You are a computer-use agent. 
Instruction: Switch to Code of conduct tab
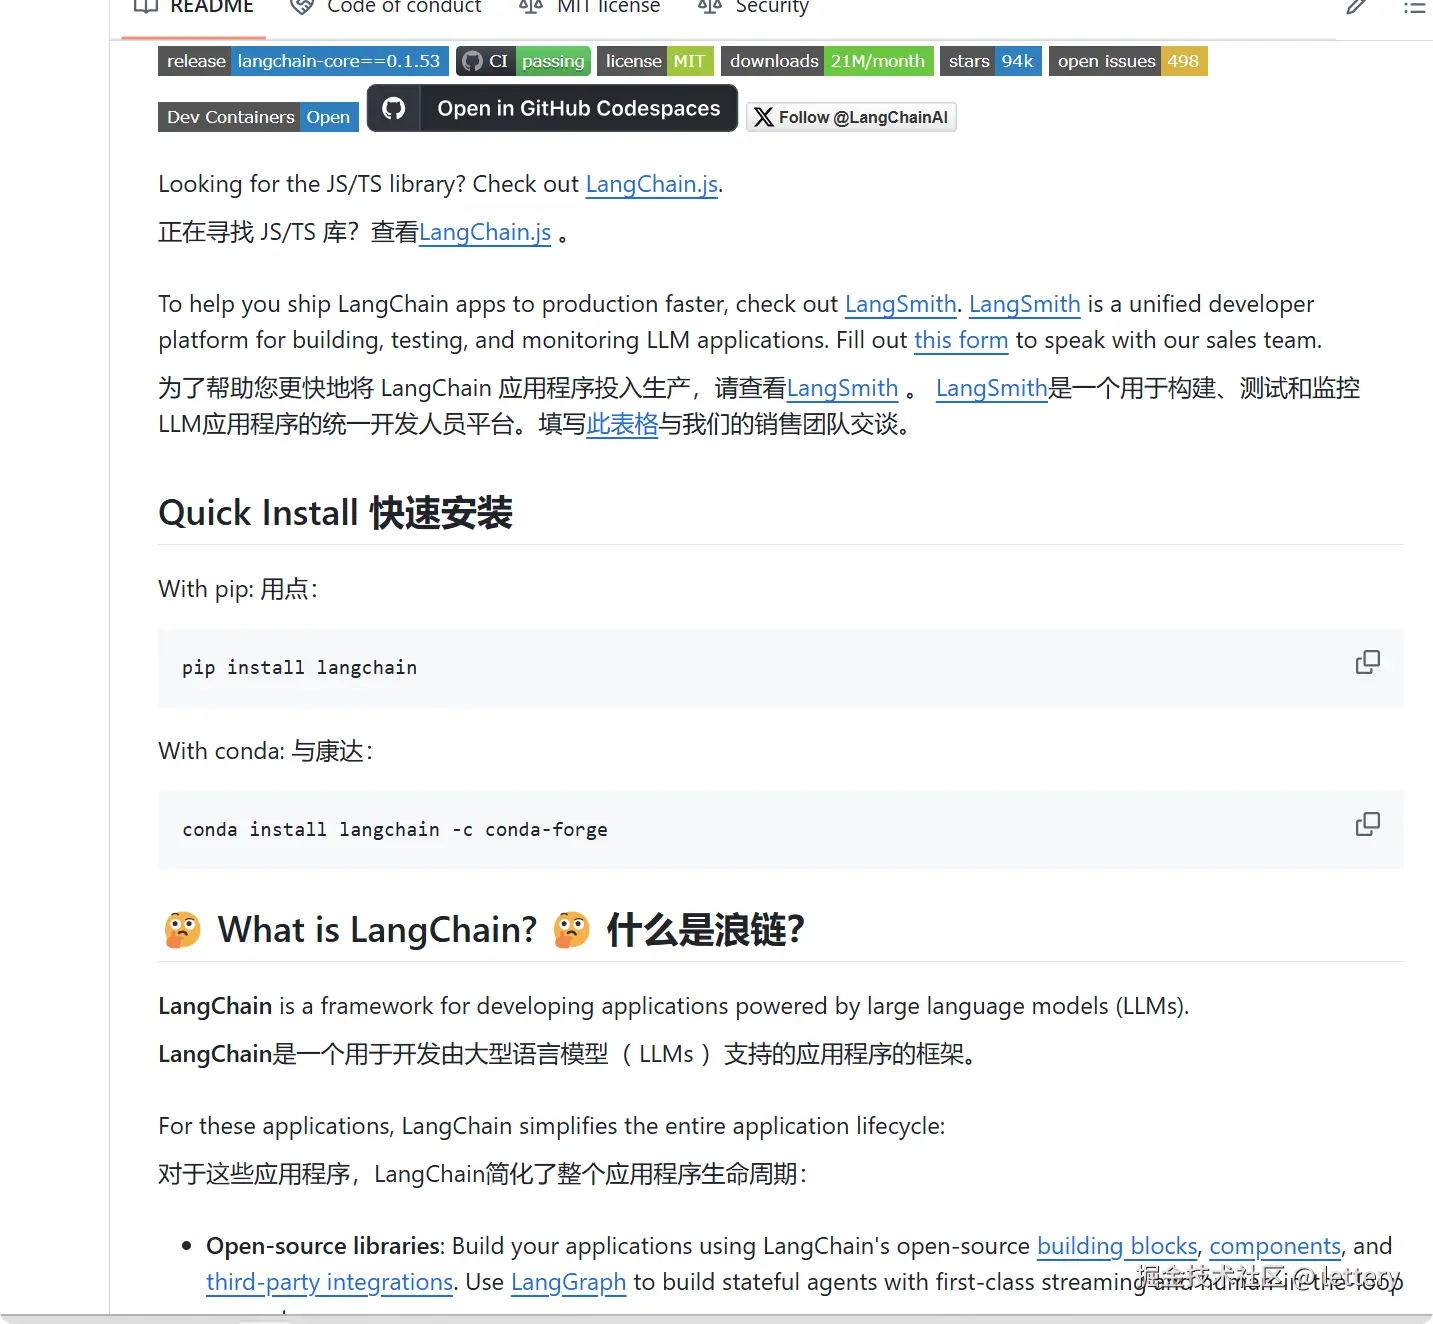click(386, 7)
